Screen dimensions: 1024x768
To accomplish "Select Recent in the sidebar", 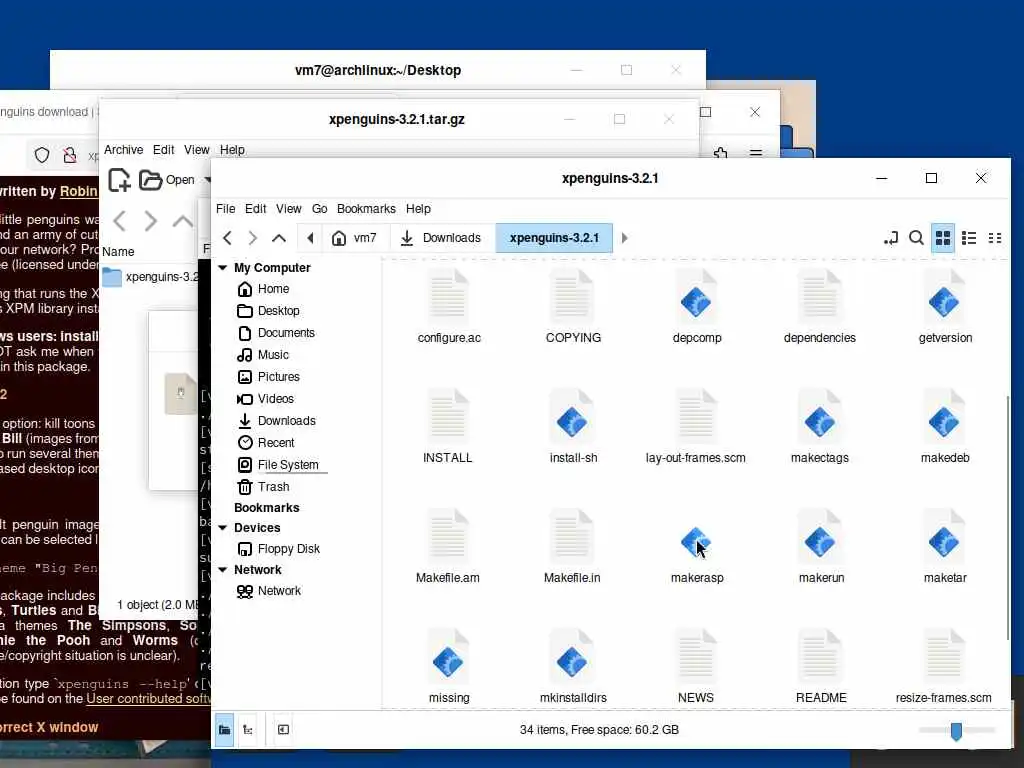I will coord(276,443).
